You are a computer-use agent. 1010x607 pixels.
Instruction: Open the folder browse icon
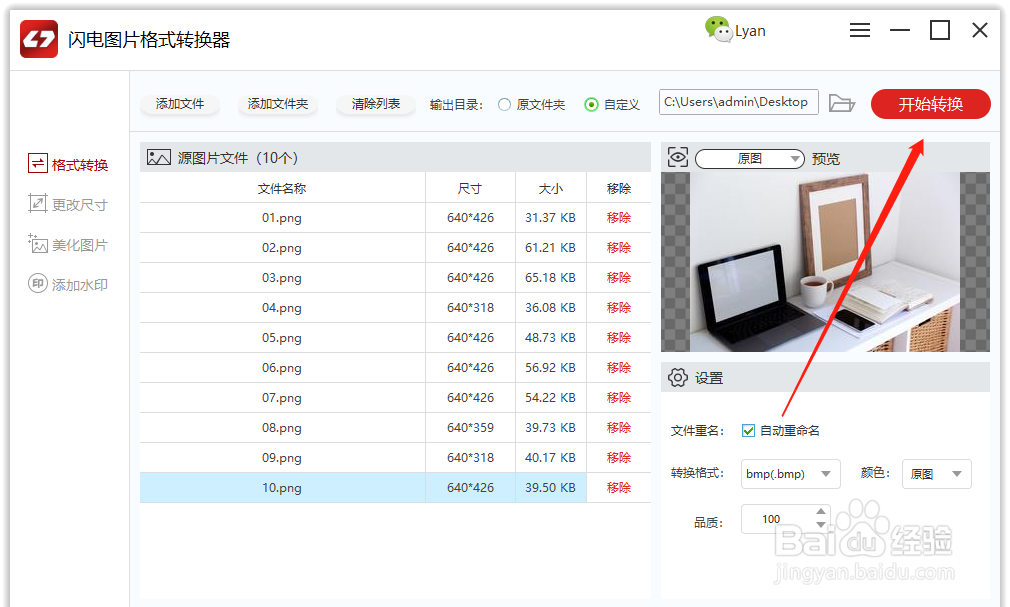tap(842, 102)
